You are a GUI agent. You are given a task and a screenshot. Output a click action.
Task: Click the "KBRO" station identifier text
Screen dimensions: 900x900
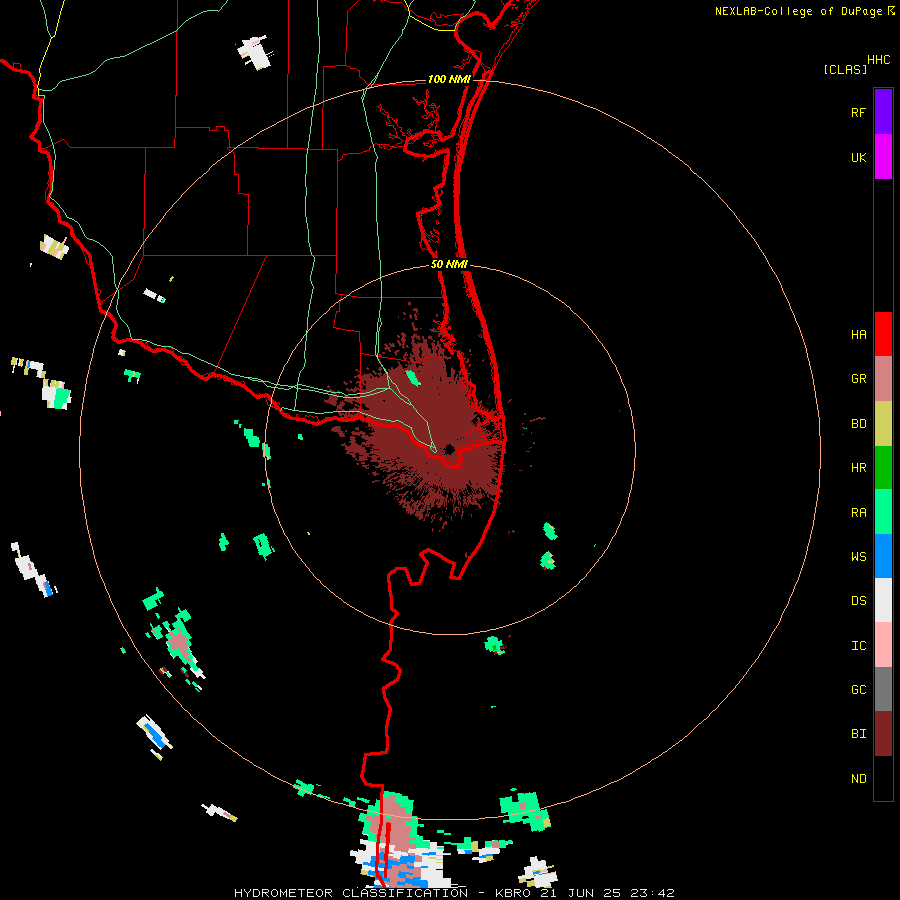pos(513,893)
